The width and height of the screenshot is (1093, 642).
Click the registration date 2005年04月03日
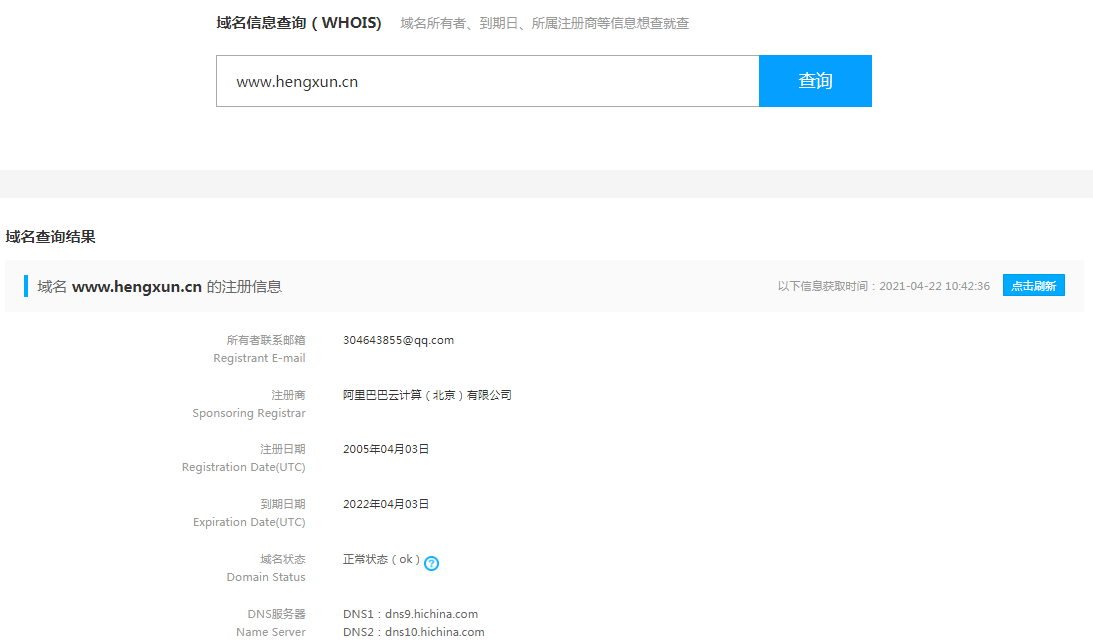point(385,448)
